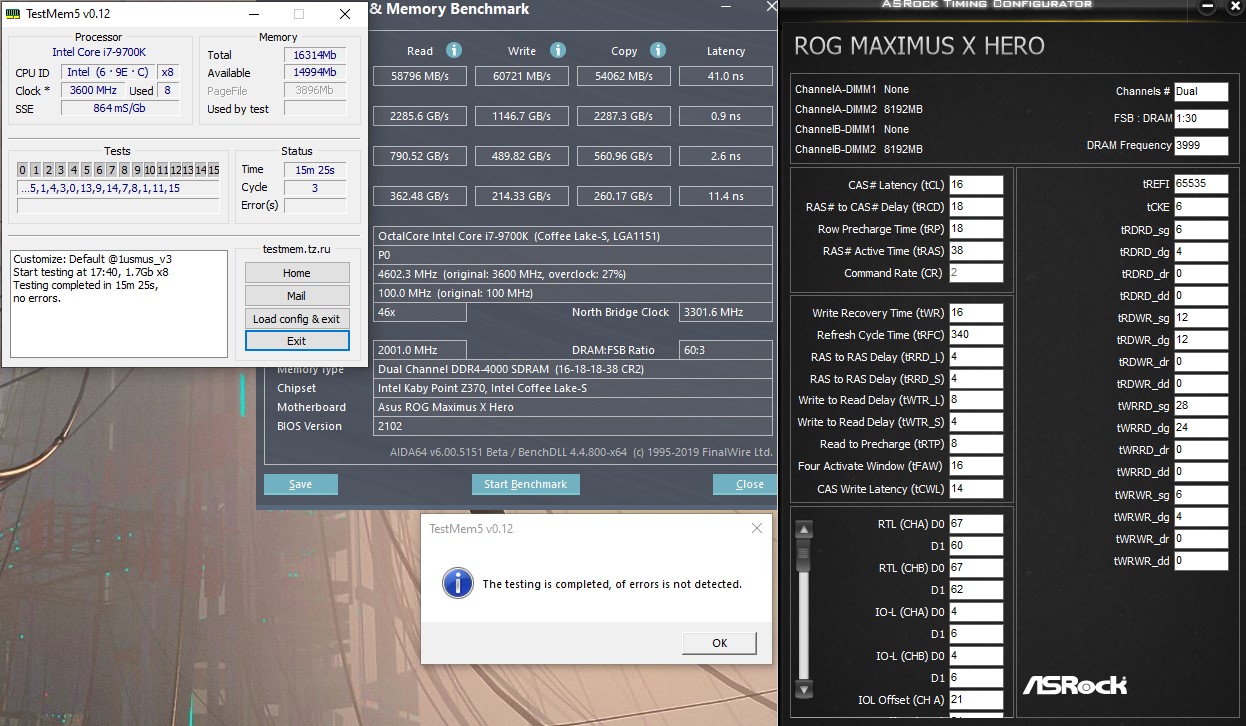The height and width of the screenshot is (726, 1246).
Task: Close the TestMem5 window
Action: point(345,14)
